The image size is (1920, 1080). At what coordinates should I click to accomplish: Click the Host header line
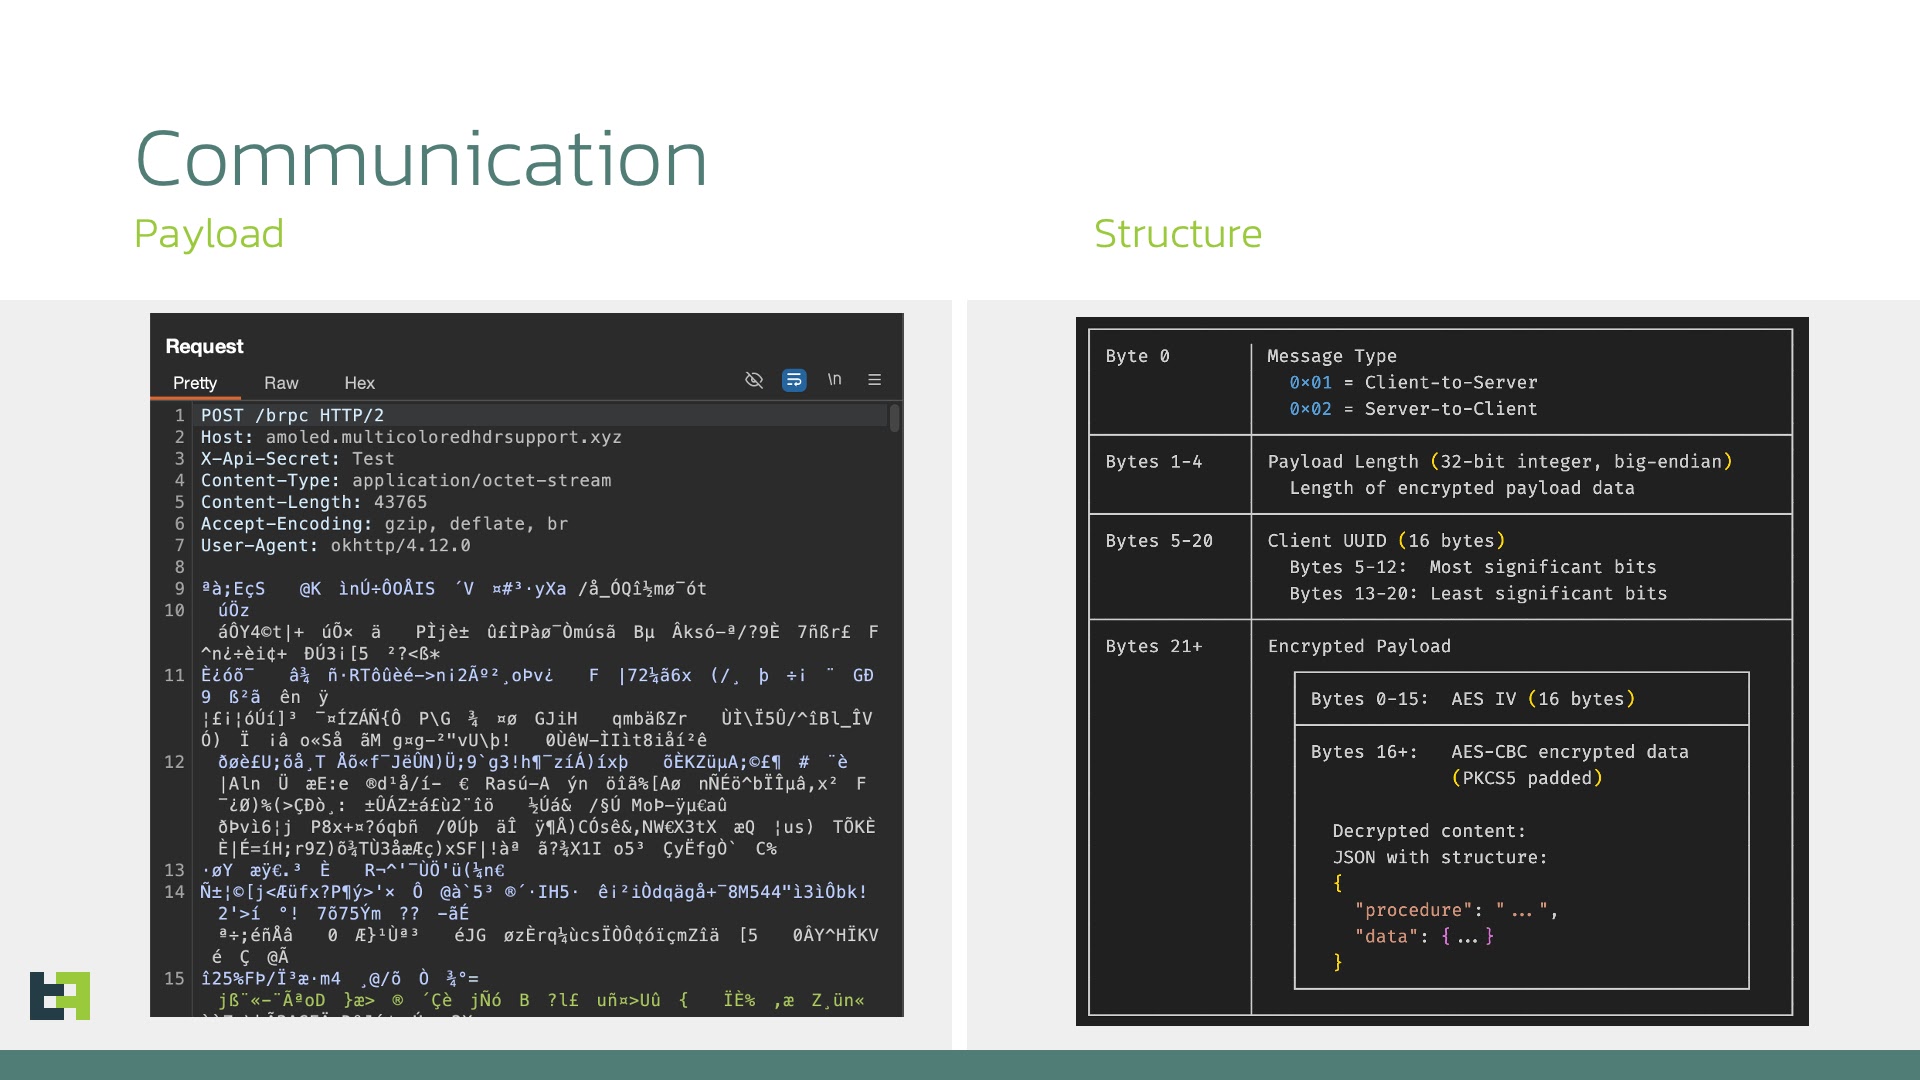click(410, 437)
